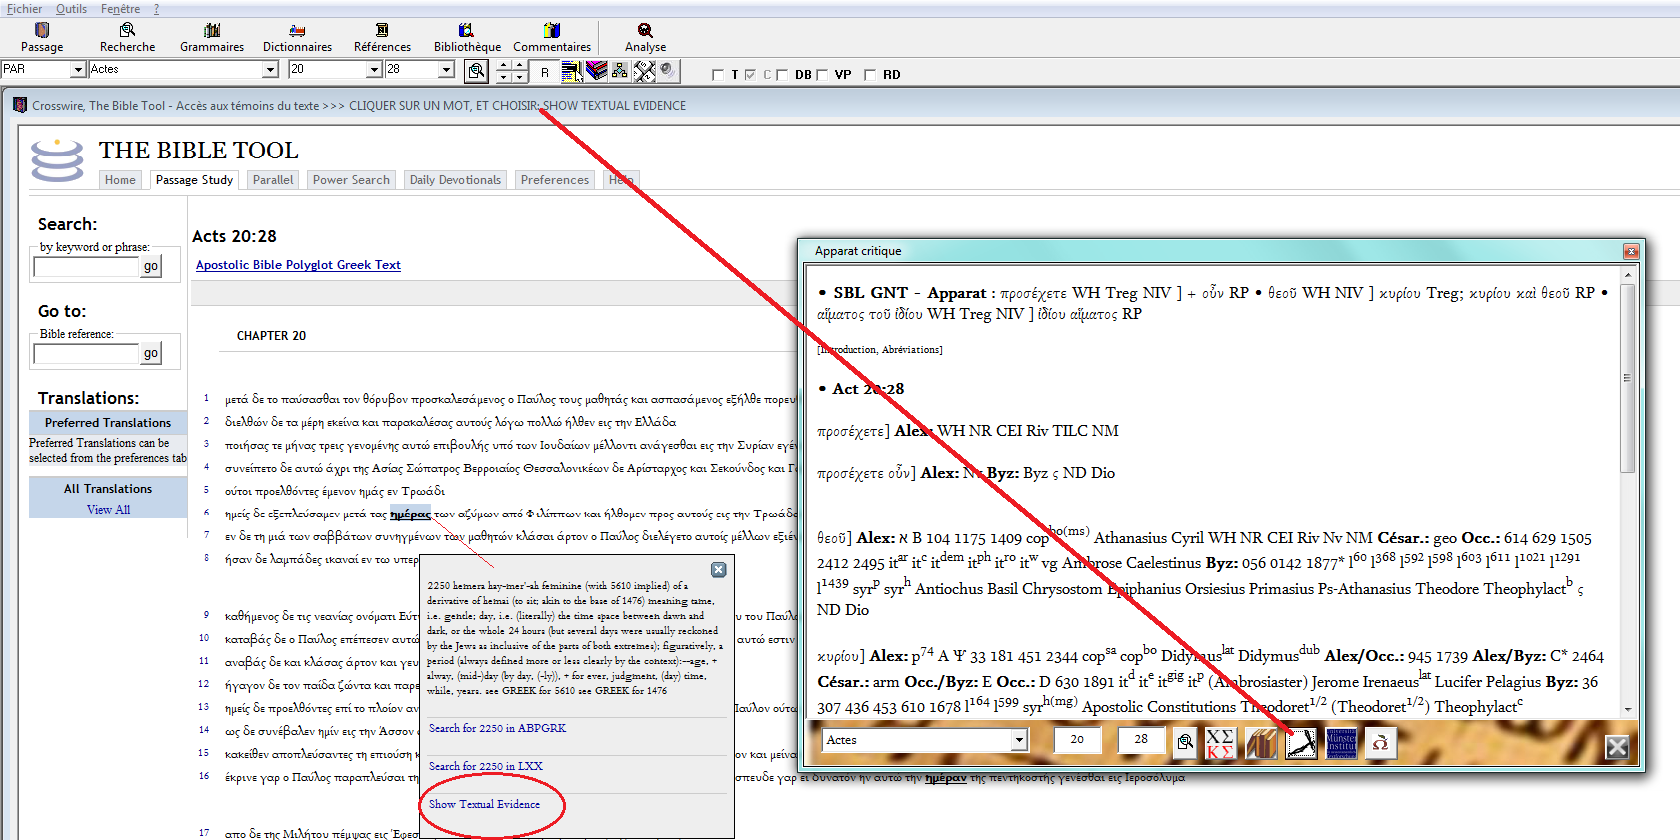Viewport: 1680px width, 840px height.
Task: Click the grey X icon in Apparat critique toolbar
Action: [1617, 747]
